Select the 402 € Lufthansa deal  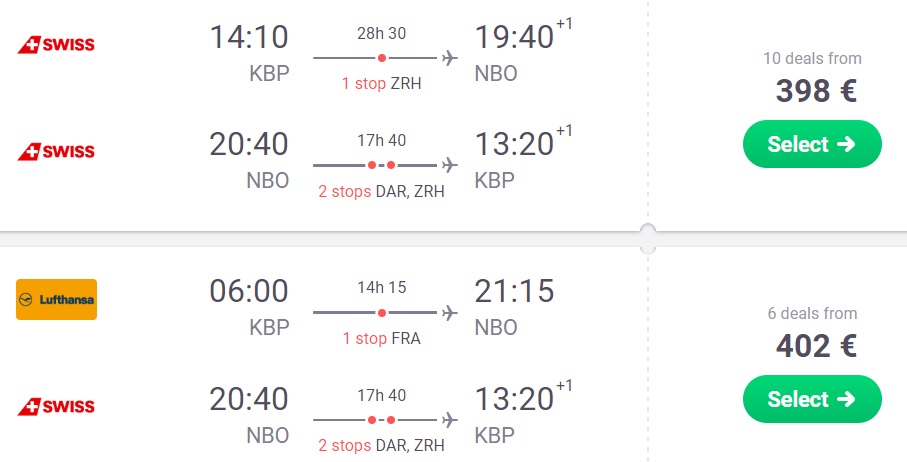click(812, 399)
